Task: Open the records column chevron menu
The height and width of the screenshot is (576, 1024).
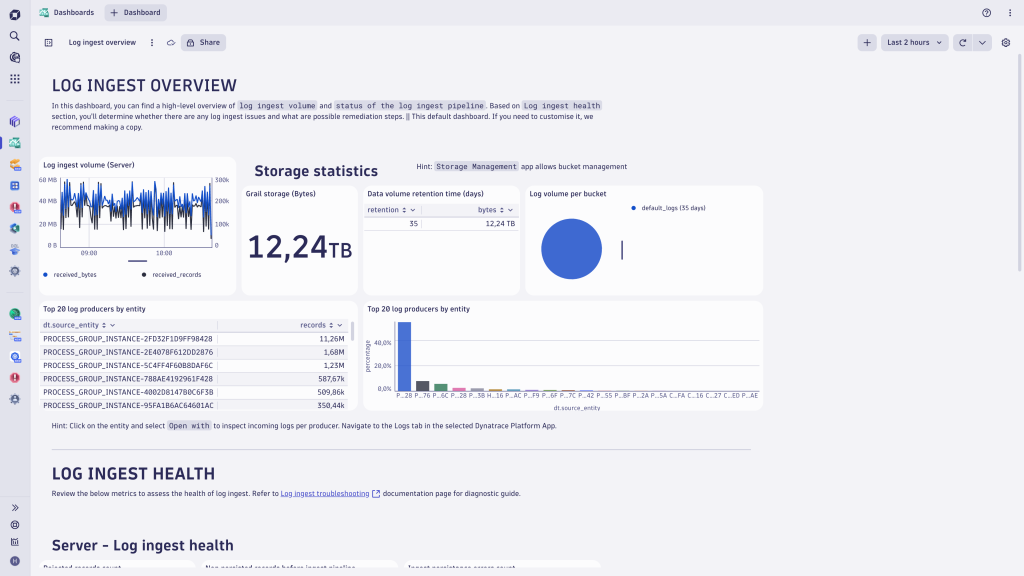Action: coord(340,325)
